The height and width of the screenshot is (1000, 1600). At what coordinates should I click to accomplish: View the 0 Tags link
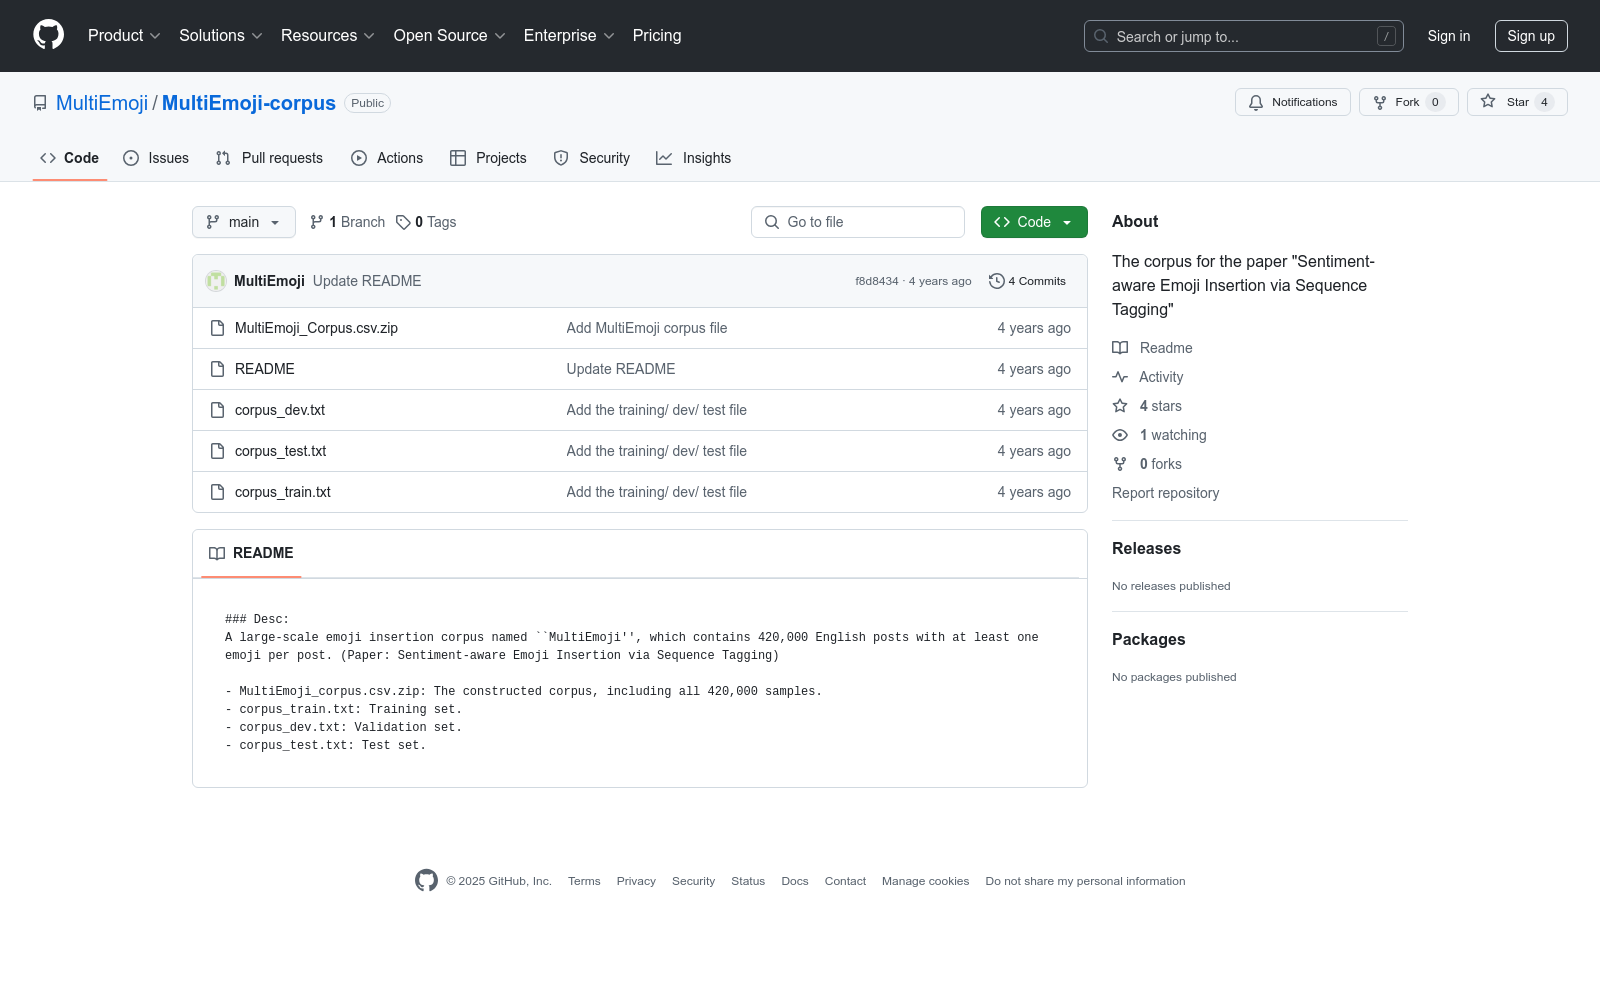(426, 222)
